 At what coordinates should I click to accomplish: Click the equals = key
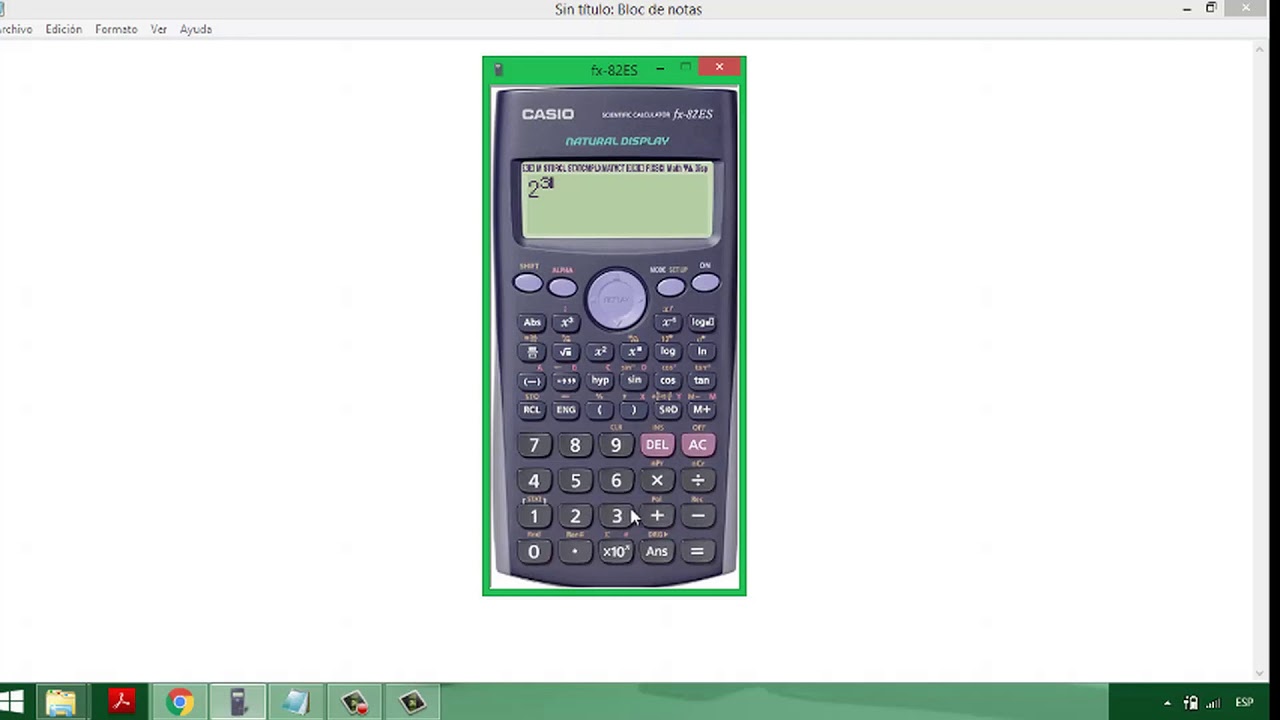pyautogui.click(x=698, y=552)
